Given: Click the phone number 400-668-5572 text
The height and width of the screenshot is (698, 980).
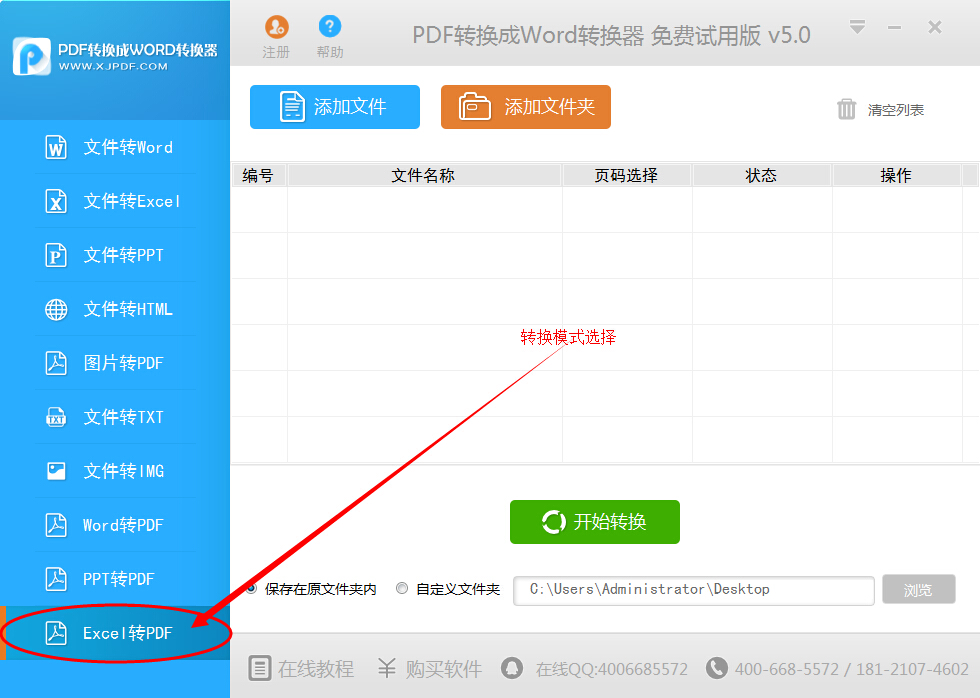Looking at the screenshot, I should (x=787, y=669).
